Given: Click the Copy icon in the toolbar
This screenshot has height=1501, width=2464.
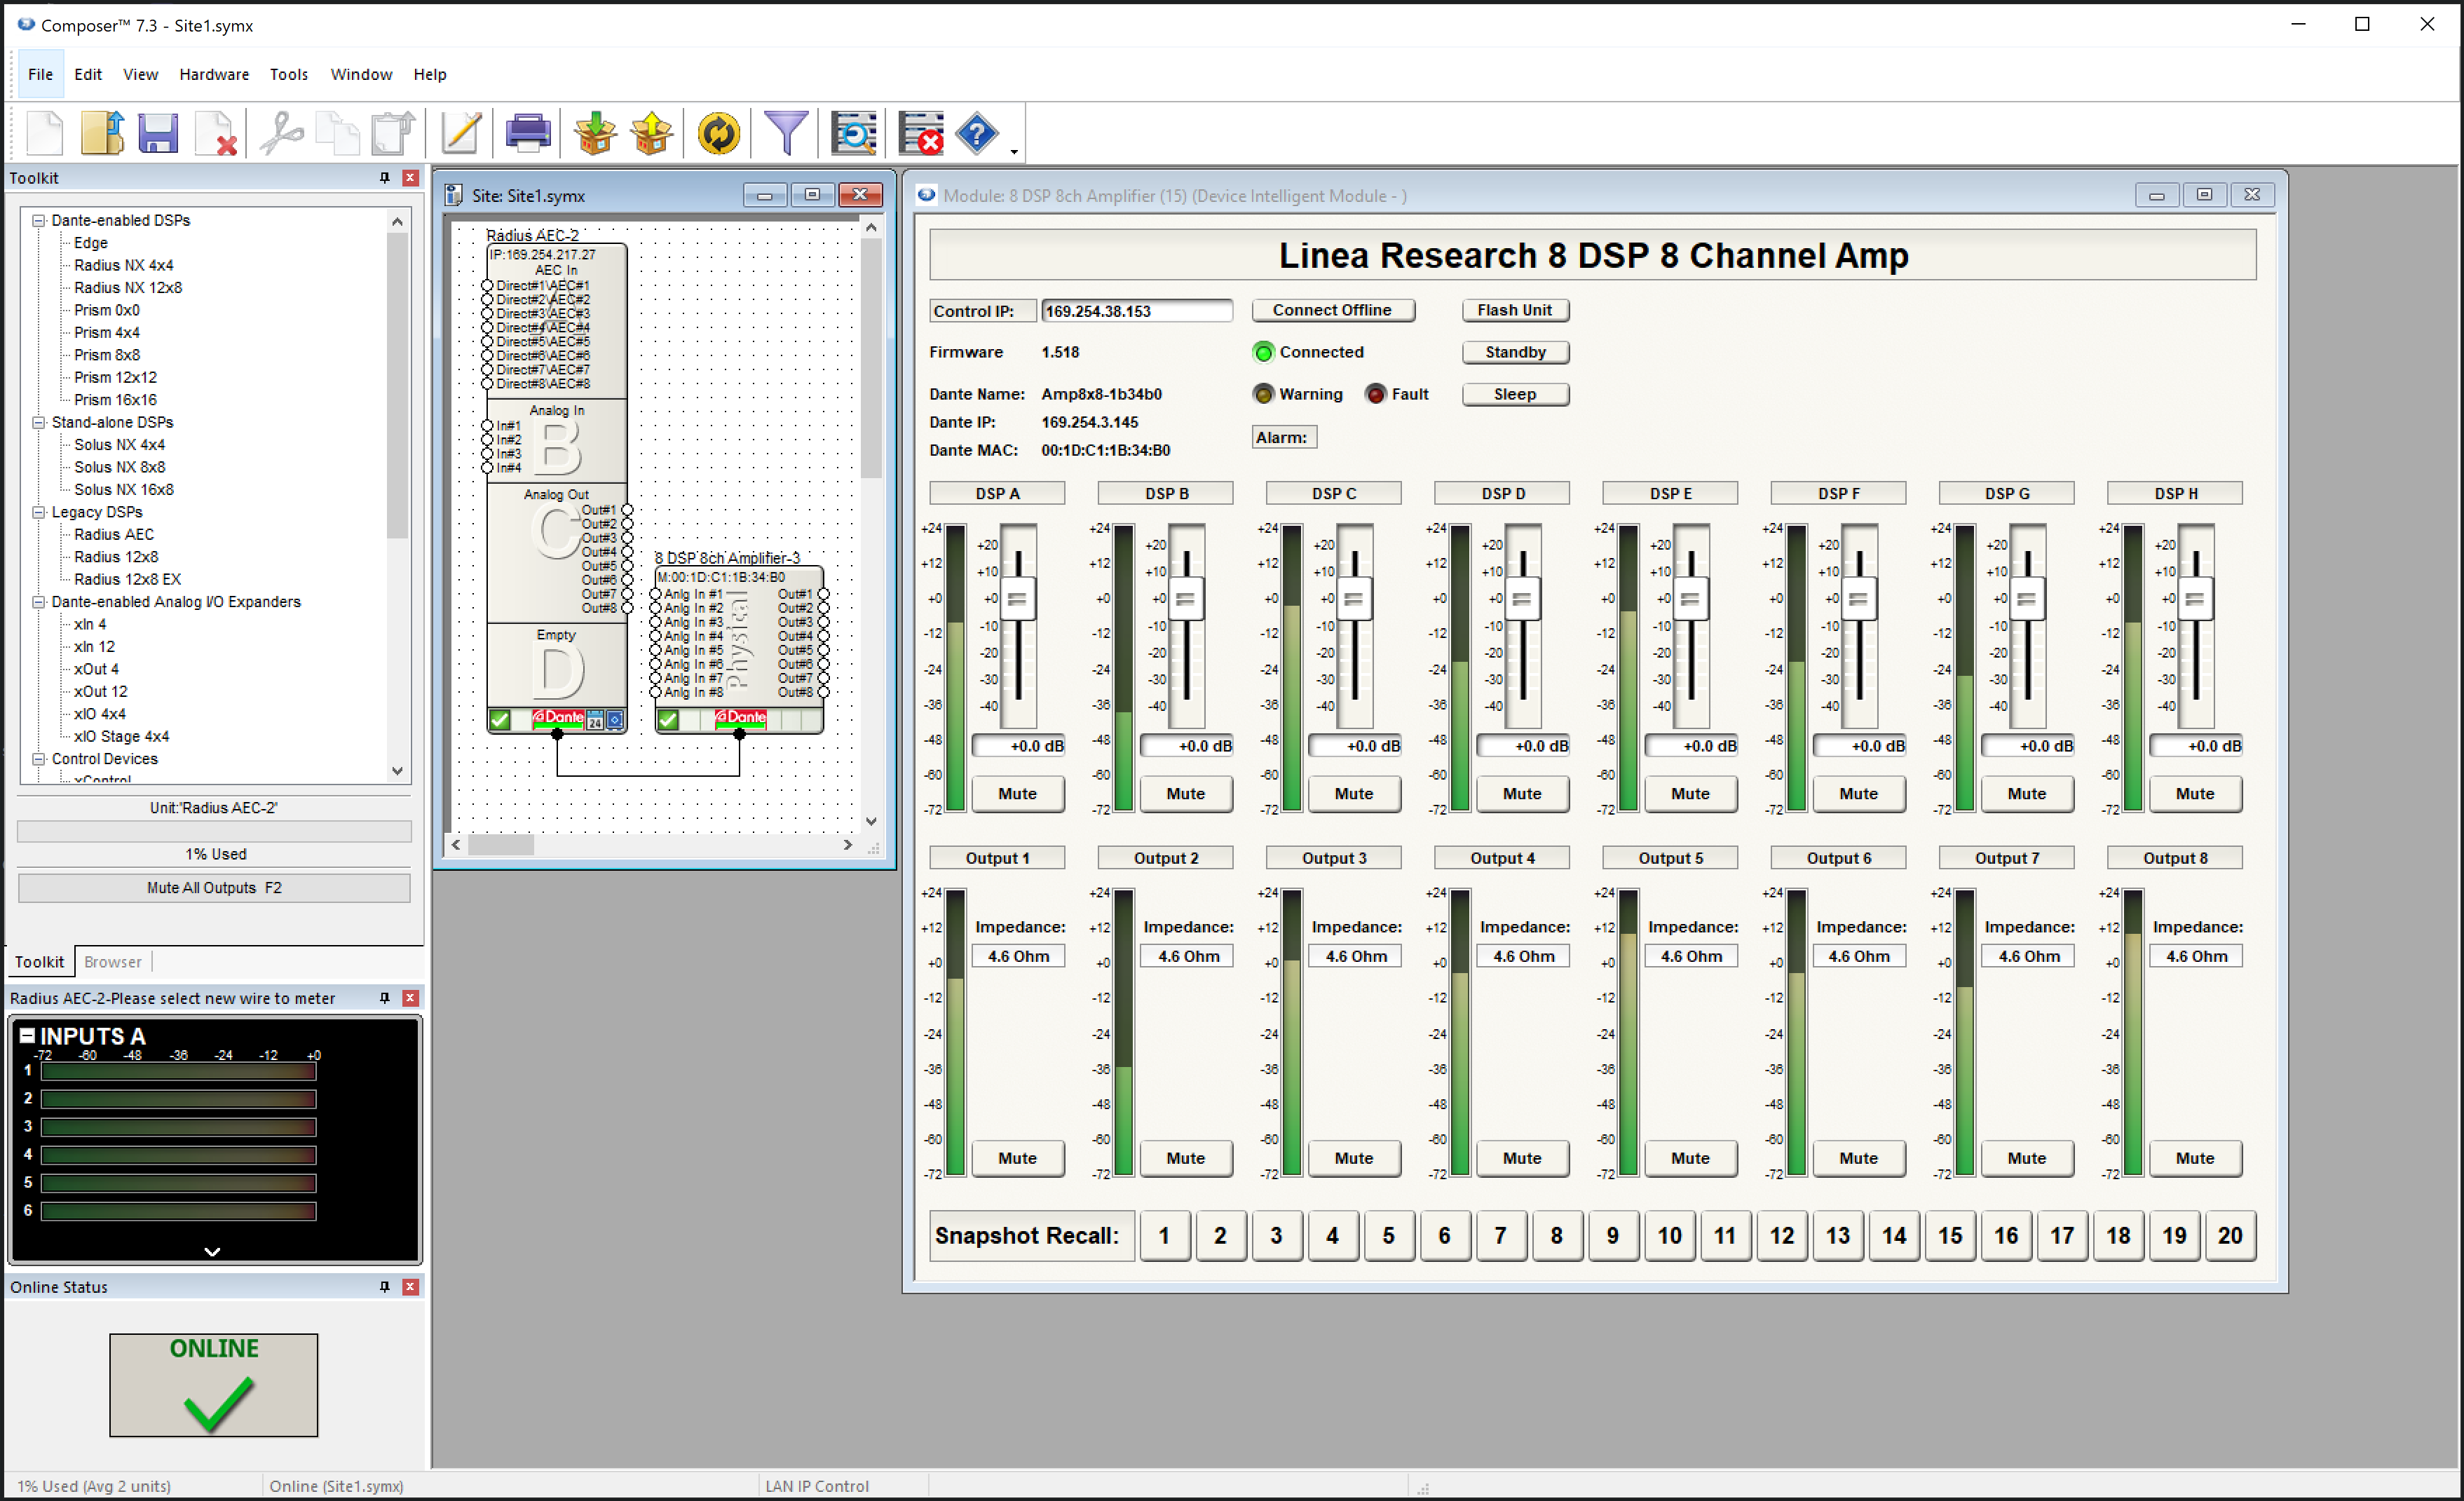Looking at the screenshot, I should tap(338, 133).
